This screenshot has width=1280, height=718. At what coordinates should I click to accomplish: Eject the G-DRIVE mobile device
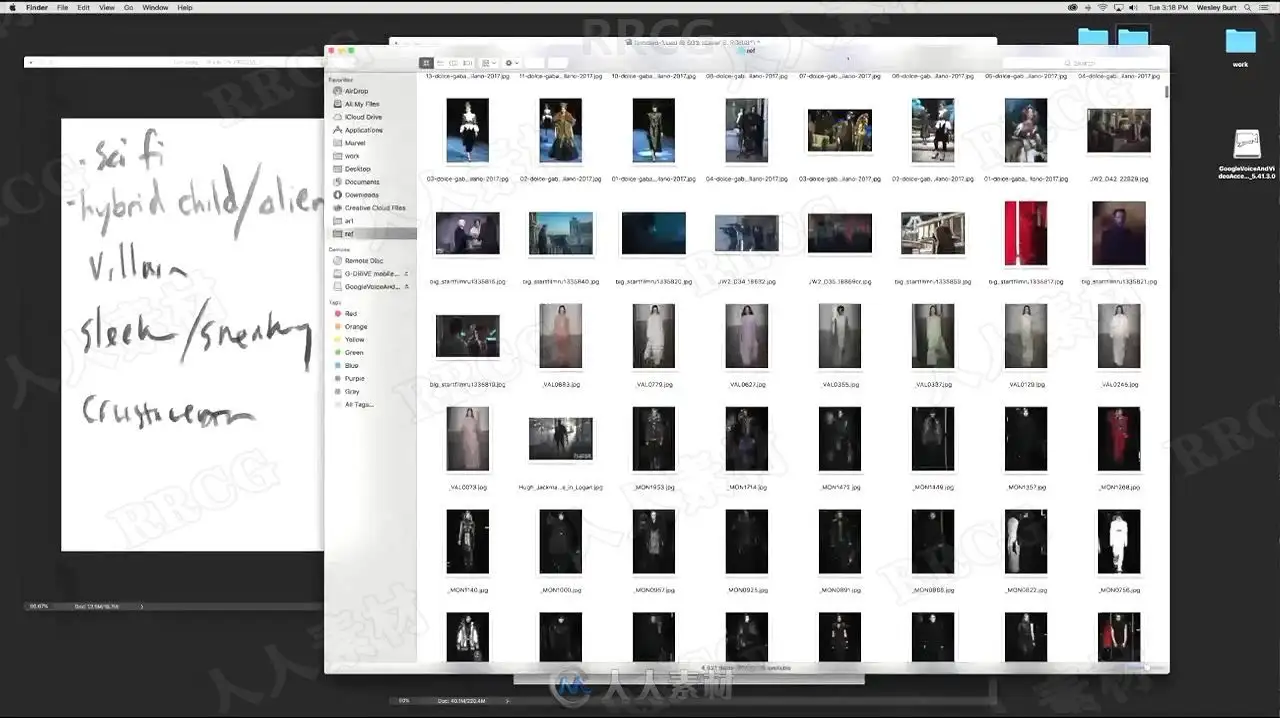[x=407, y=273]
